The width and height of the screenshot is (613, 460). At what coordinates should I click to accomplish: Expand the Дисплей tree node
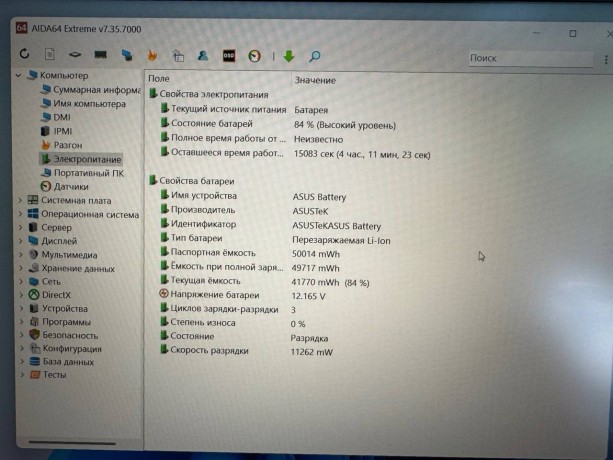[21, 241]
